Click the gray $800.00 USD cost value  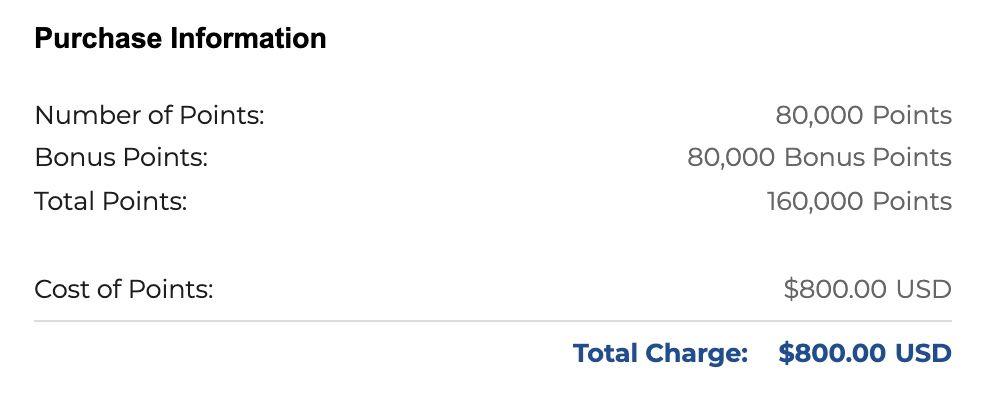(867, 290)
